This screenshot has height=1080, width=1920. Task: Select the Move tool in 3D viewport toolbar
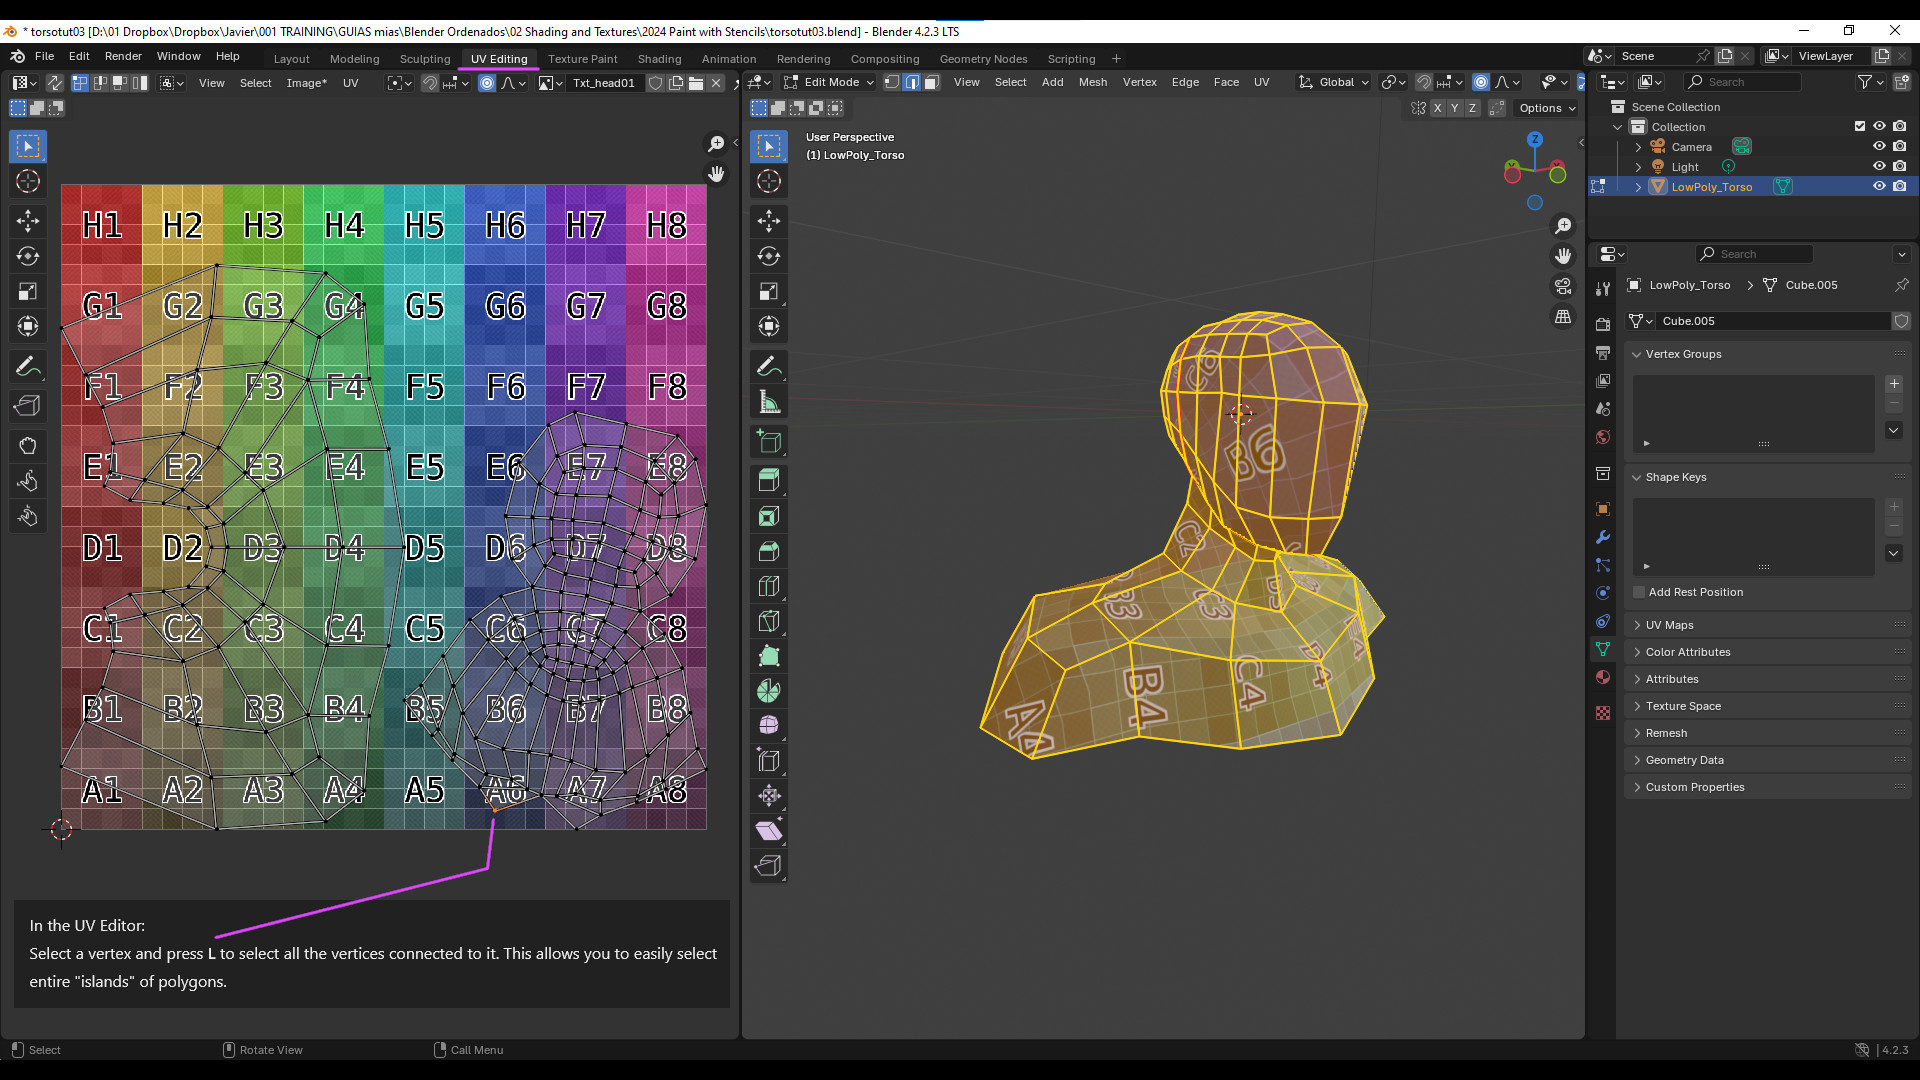pyautogui.click(x=769, y=221)
